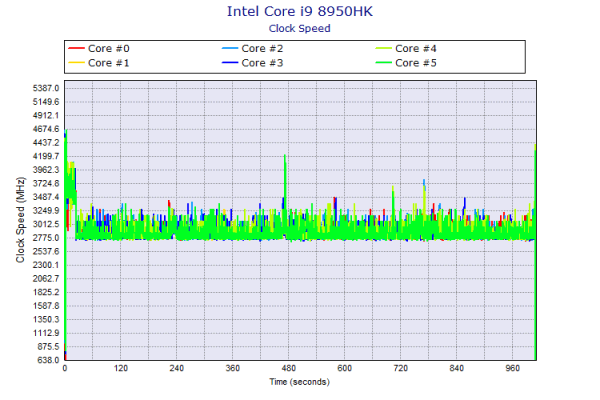Click the 'Clock Speed (MHz)' vertical axis label
This screenshot has width=600, height=400.
pyautogui.click(x=20, y=220)
